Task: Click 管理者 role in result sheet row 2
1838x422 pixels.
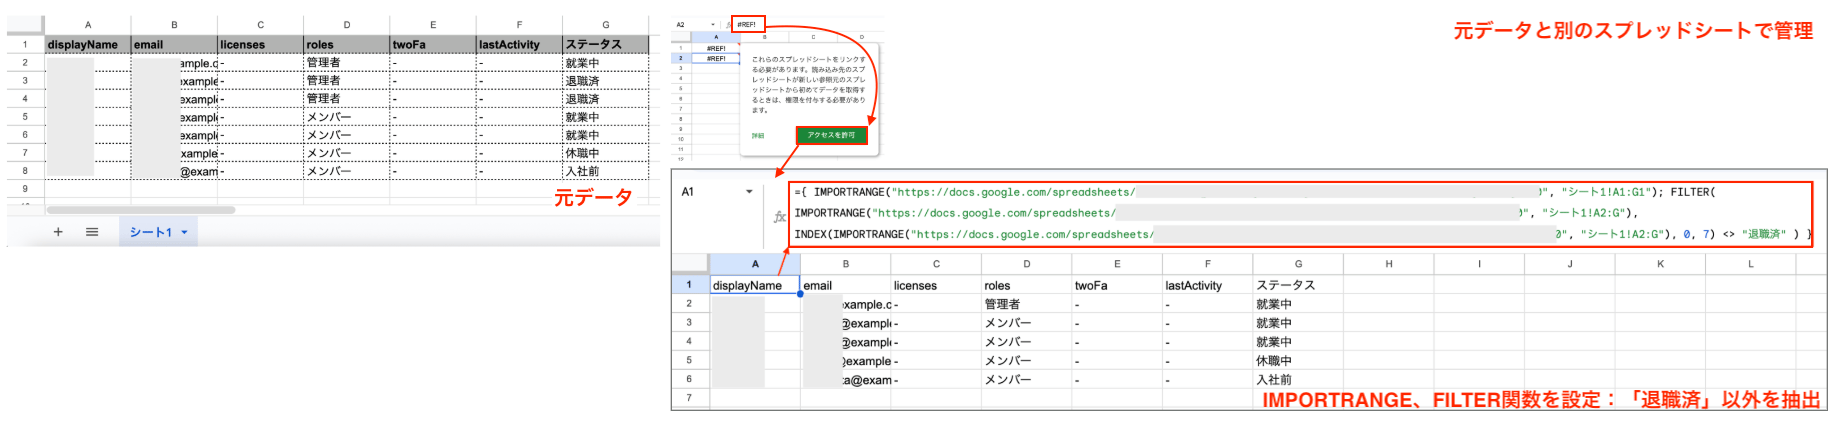Action: 1027,304
